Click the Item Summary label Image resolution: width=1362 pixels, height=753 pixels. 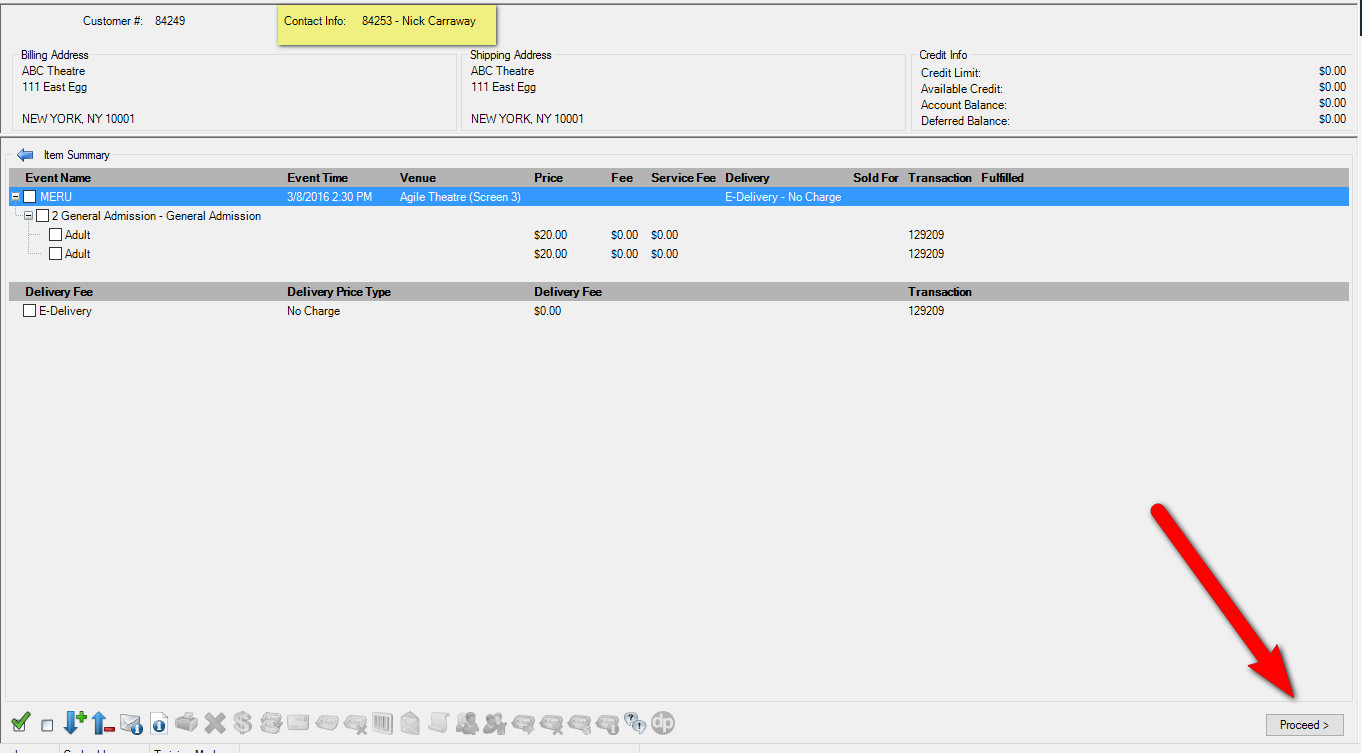[x=77, y=155]
